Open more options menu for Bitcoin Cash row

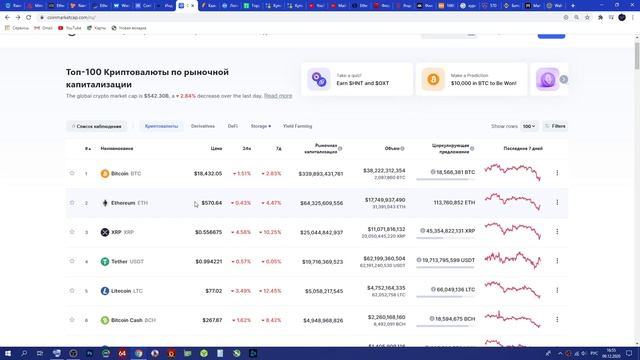(557, 320)
